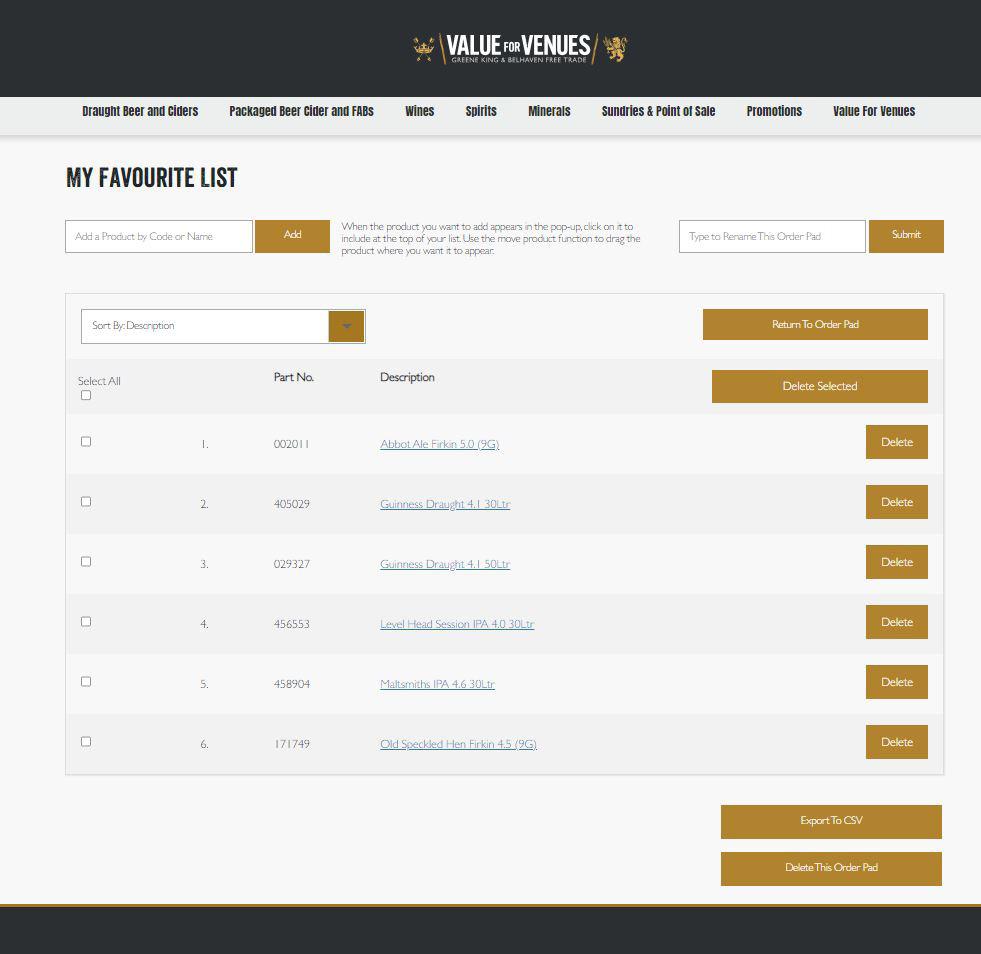
Task: Check the Guinness Draught 50Ltr row checkbox
Action: (86, 562)
